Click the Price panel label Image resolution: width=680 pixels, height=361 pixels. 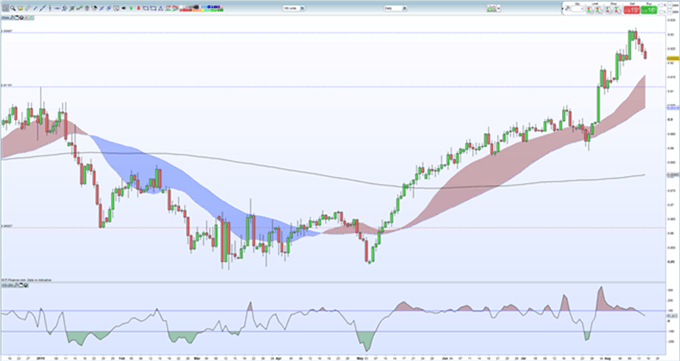pyautogui.click(x=5, y=18)
